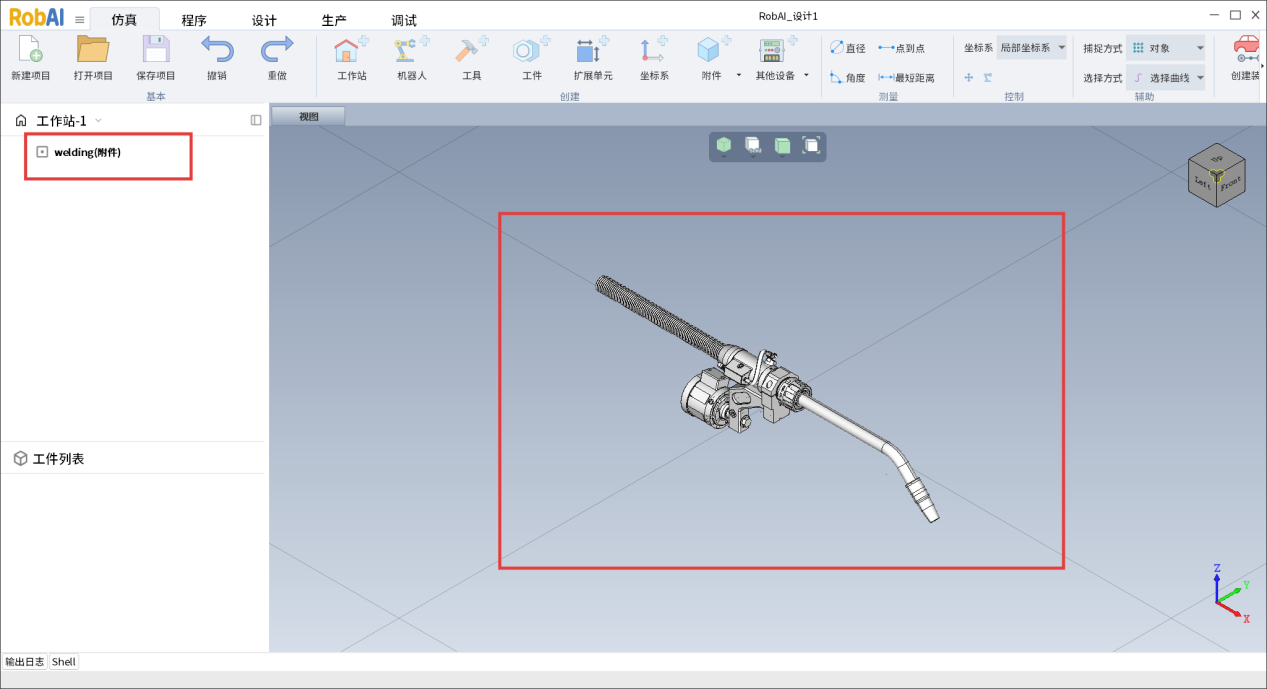
Task: Switch to the 生产 tab
Action: (334, 20)
